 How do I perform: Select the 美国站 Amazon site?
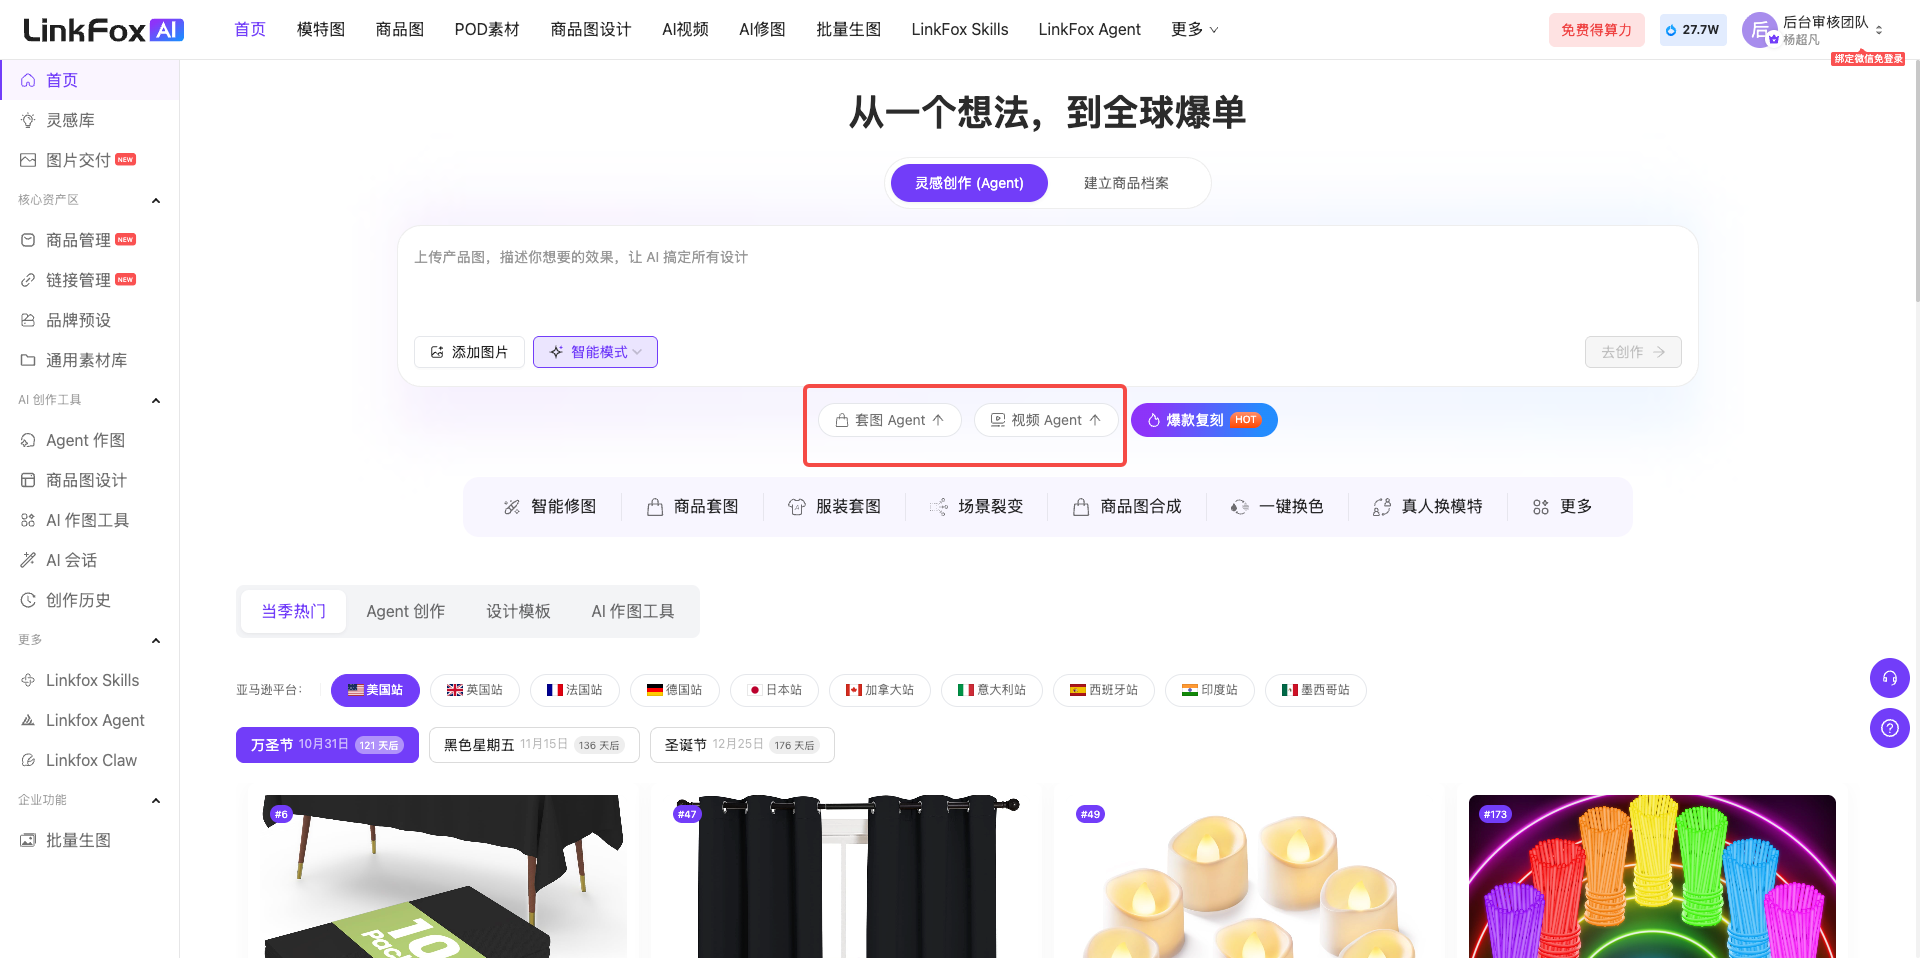click(x=375, y=690)
